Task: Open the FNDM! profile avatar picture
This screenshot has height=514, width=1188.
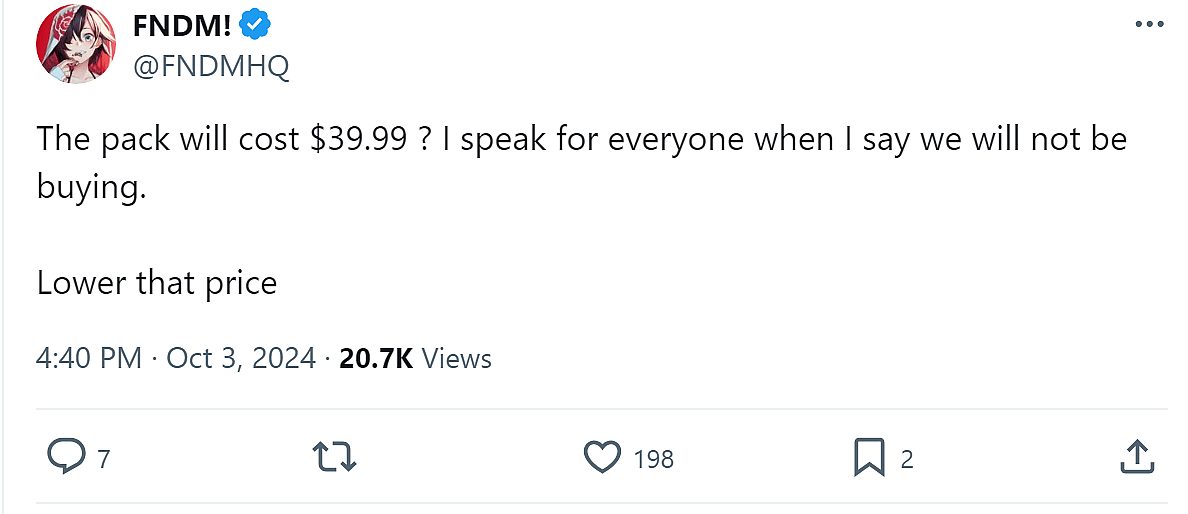Action: click(x=75, y=46)
